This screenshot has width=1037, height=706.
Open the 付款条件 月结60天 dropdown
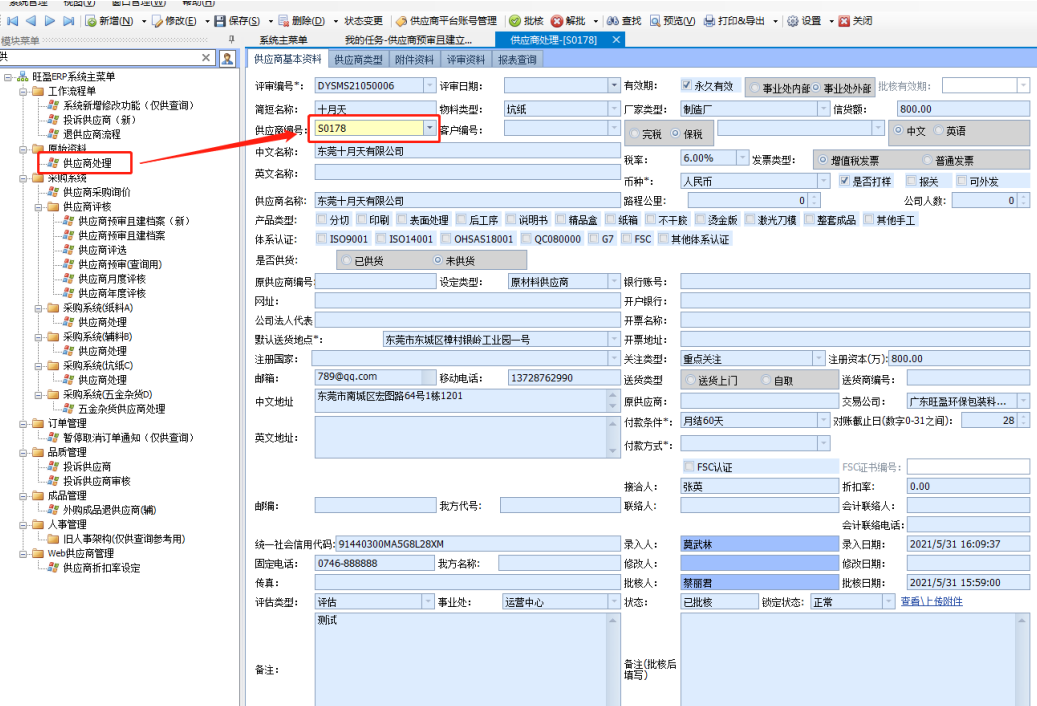(x=823, y=420)
